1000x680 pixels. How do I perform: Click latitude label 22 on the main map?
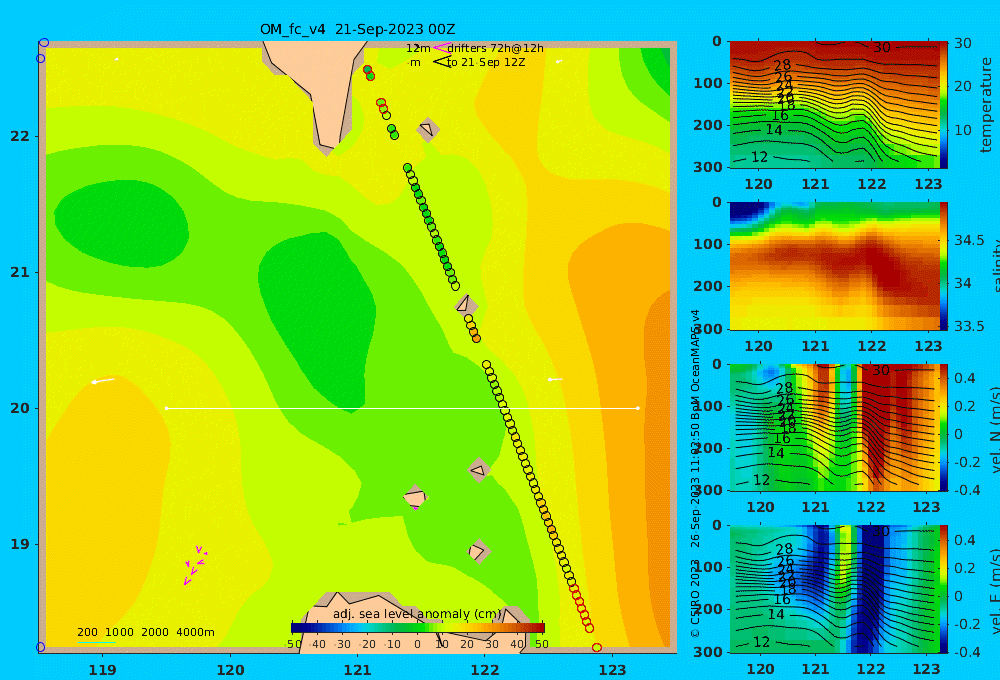tap(20, 137)
